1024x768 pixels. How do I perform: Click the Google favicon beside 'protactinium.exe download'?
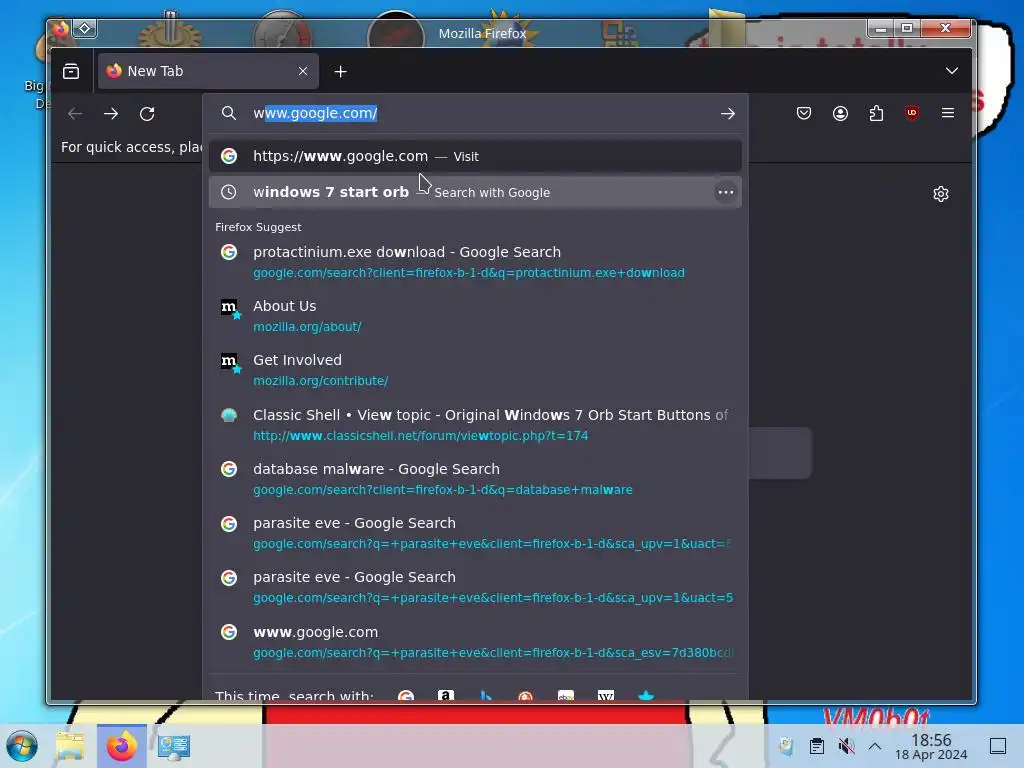(x=229, y=252)
